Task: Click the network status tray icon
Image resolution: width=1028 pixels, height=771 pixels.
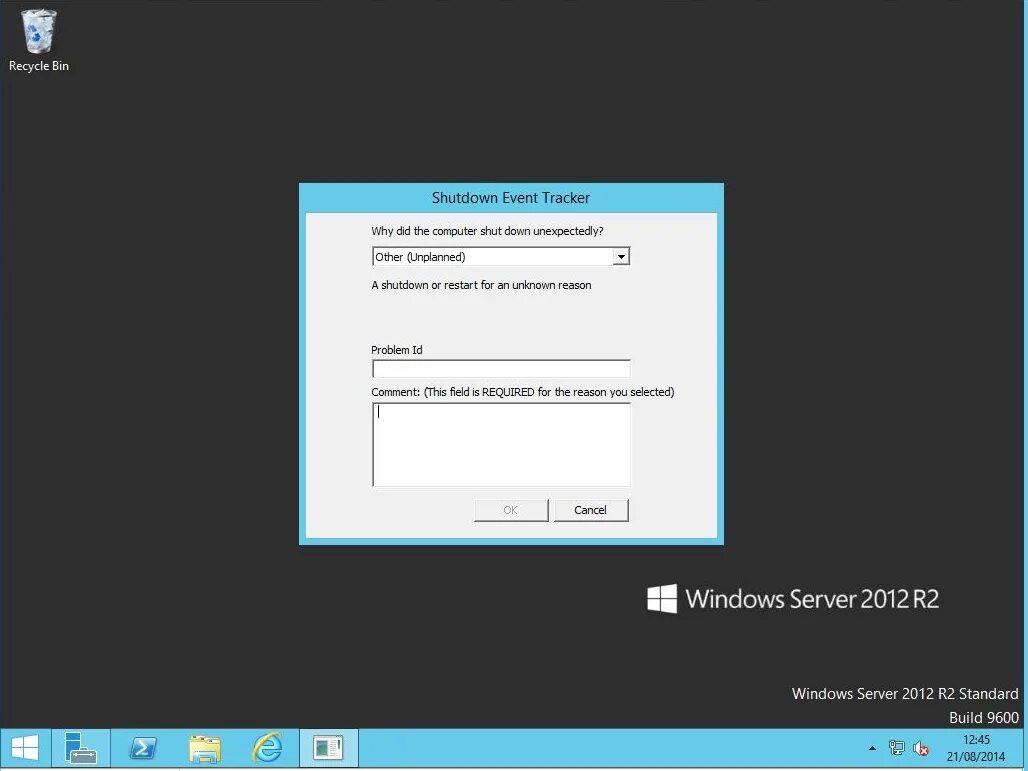Action: point(896,747)
